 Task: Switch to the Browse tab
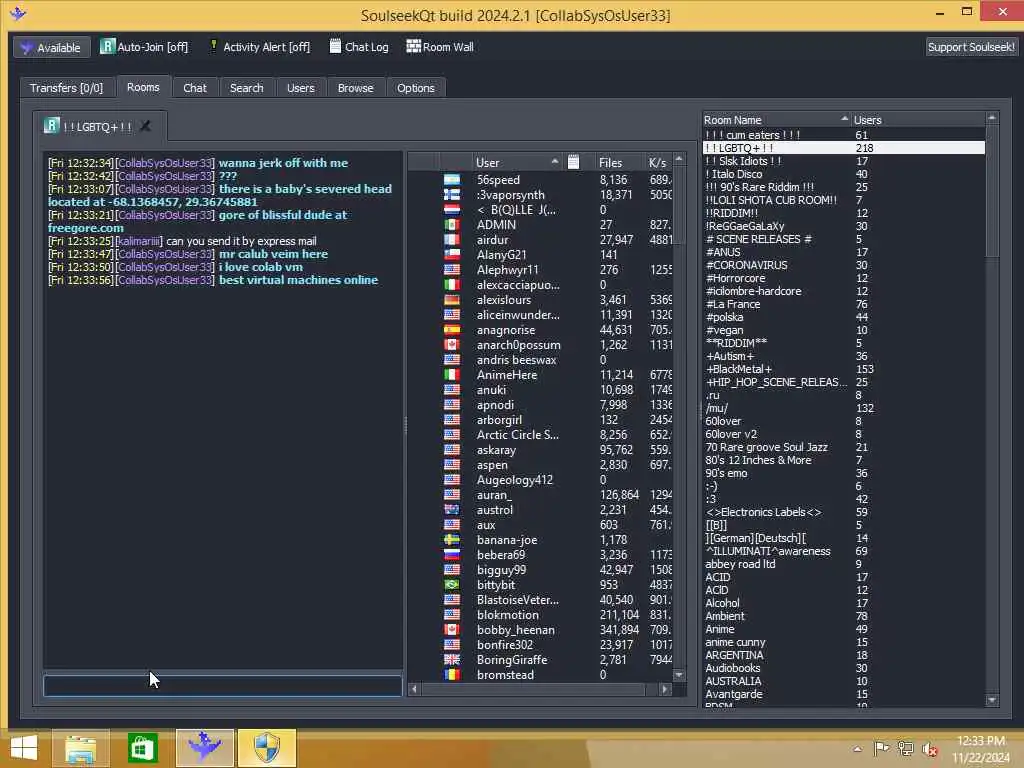click(355, 88)
